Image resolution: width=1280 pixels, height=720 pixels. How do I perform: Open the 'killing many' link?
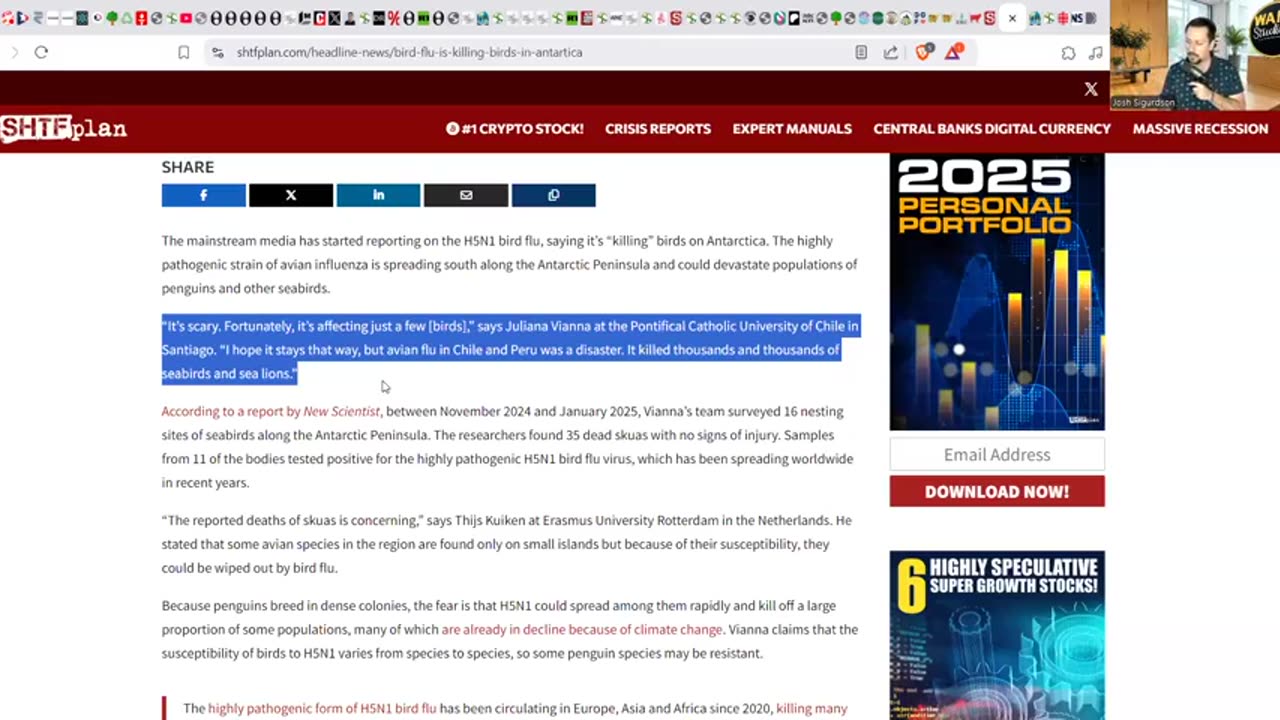812,708
